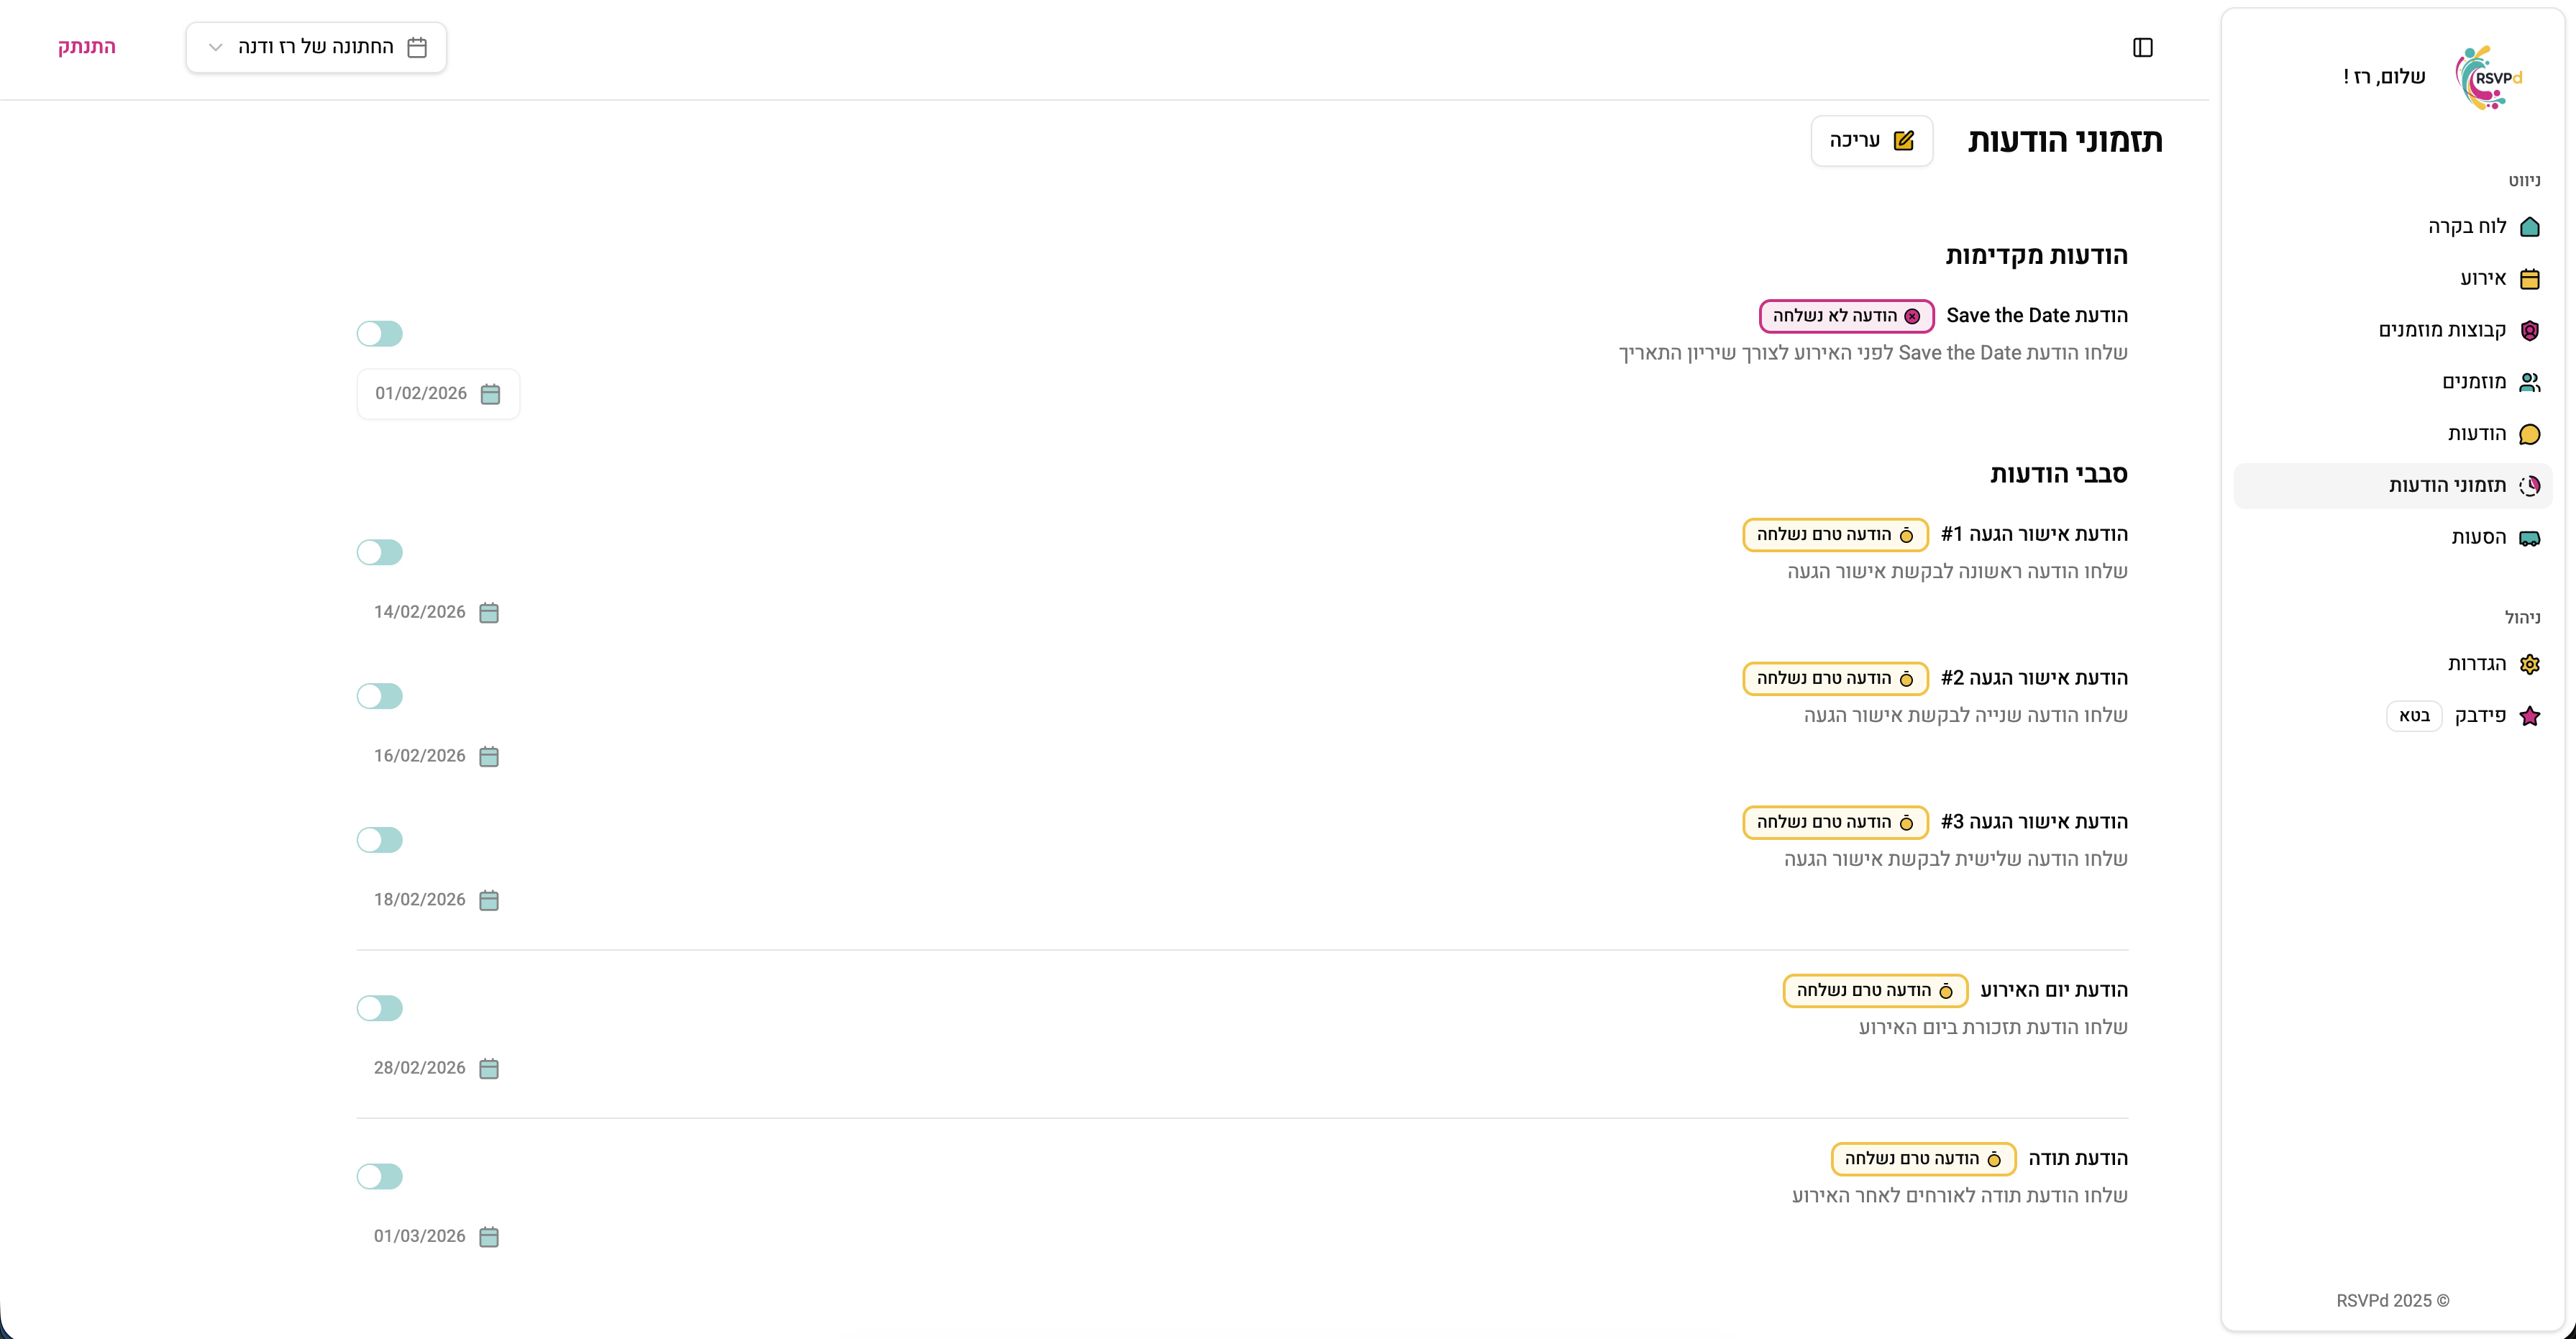2576x1339 pixels.
Task: Open the מוזמנים people icon
Action: [x=2530, y=382]
